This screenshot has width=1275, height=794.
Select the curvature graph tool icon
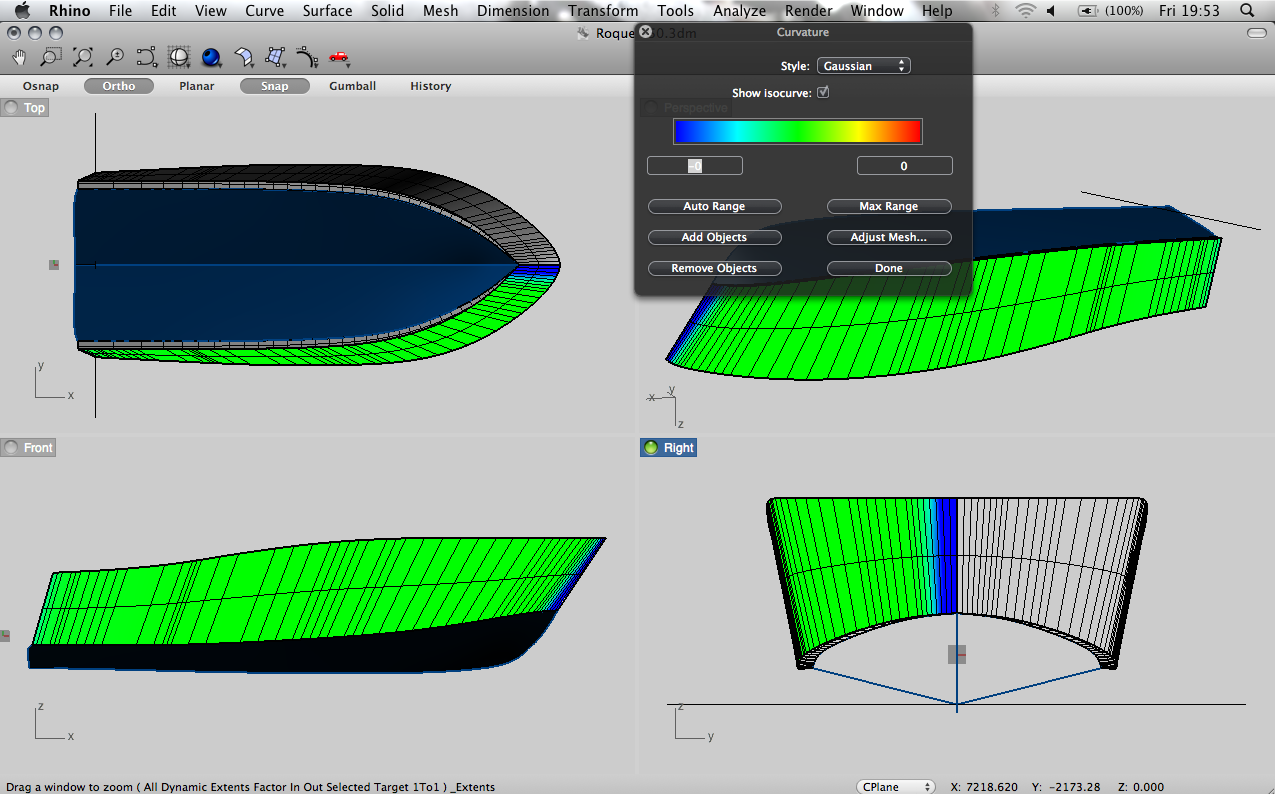[x=307, y=57]
